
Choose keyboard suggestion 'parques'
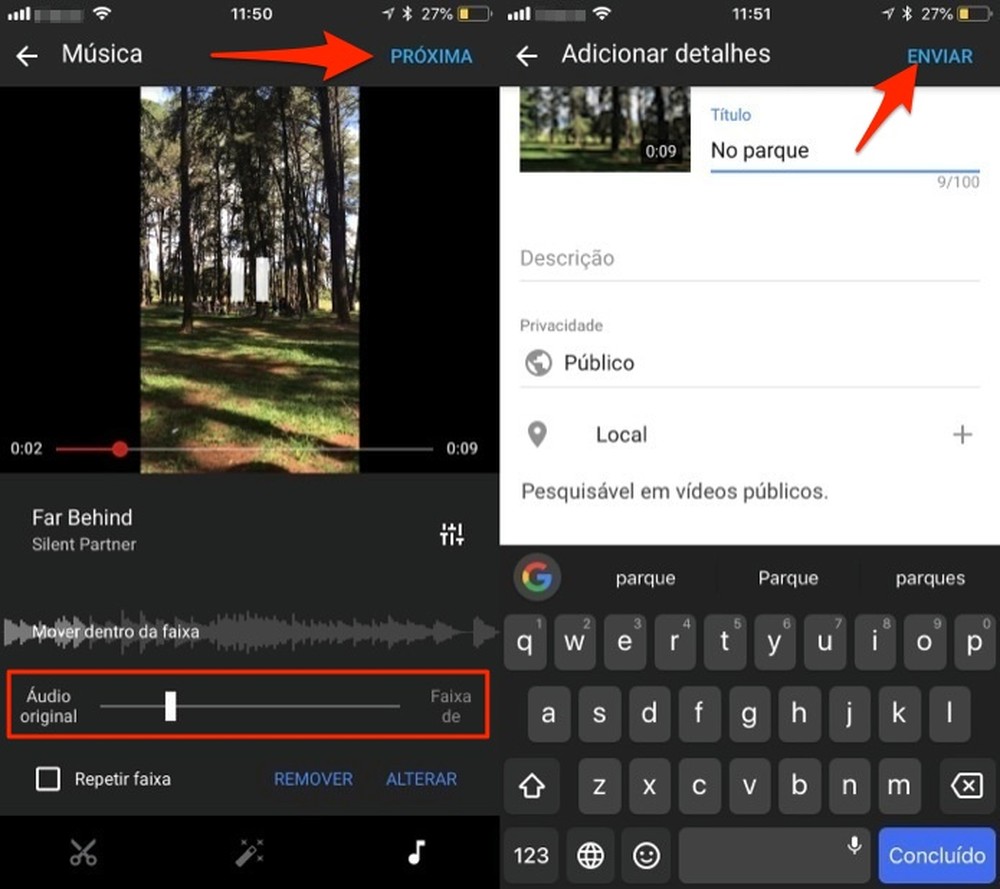pyautogui.click(x=930, y=578)
